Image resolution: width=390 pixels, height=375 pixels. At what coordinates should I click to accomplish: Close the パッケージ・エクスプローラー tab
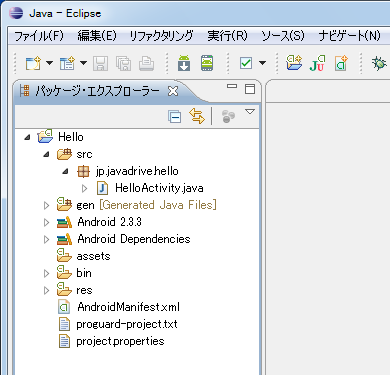coord(173,91)
